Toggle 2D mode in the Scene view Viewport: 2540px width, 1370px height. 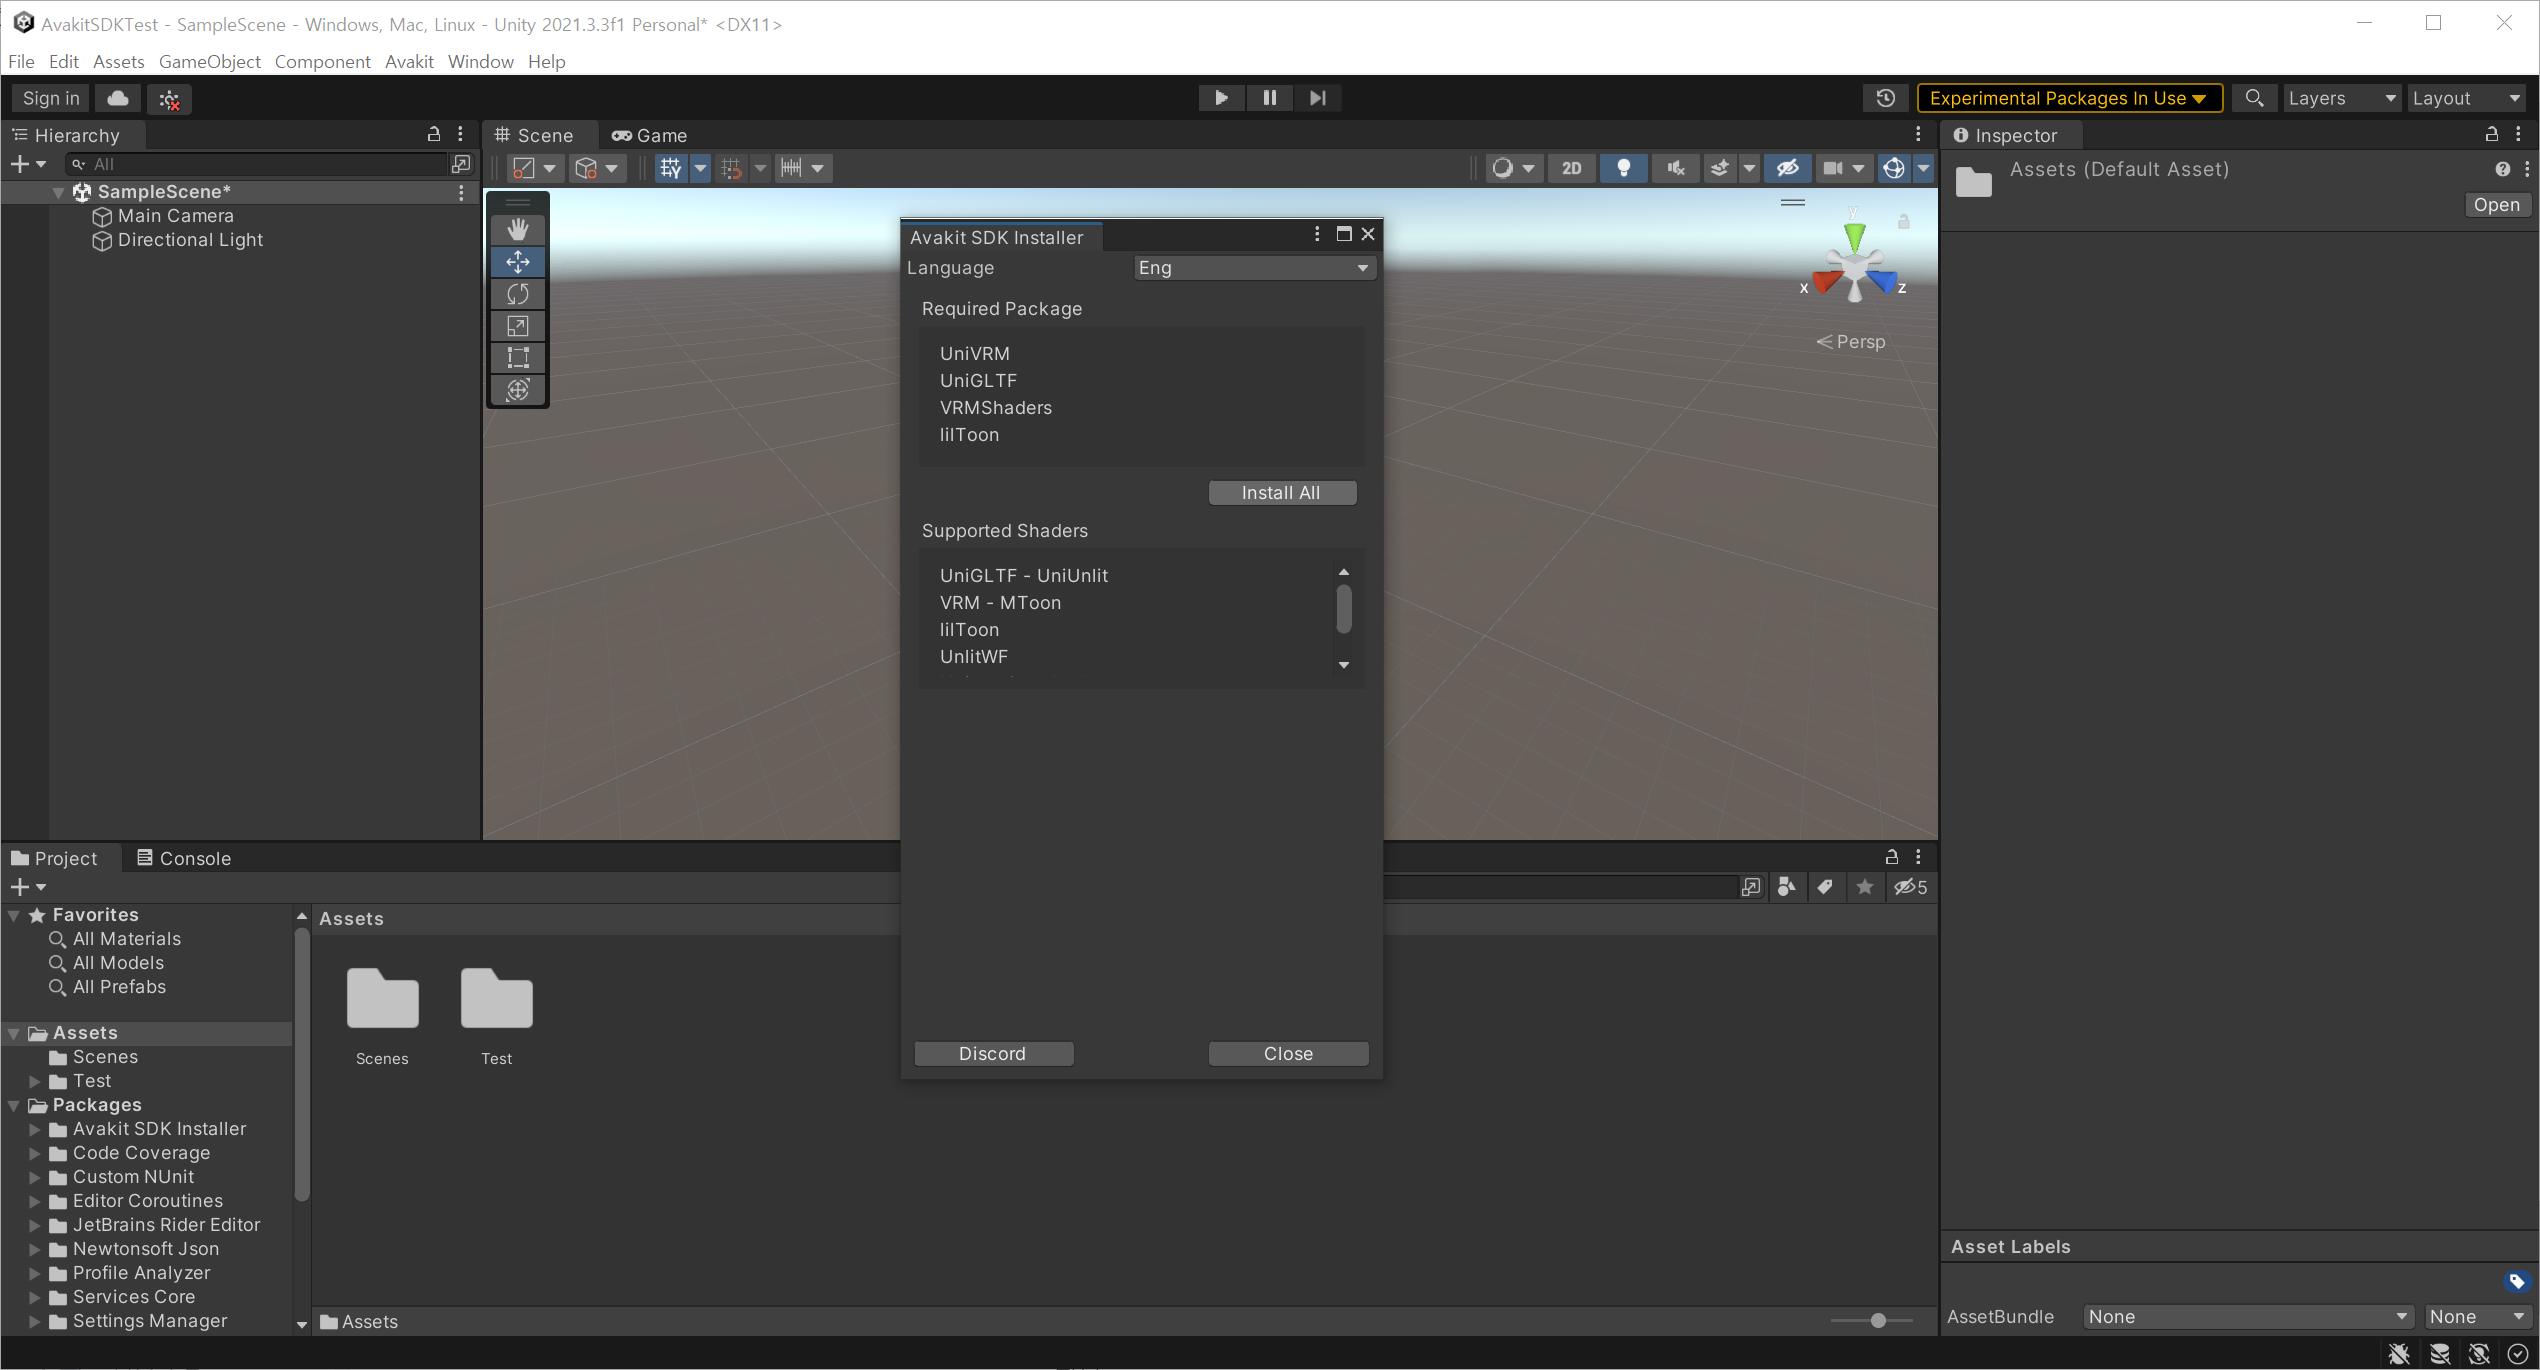pyautogui.click(x=1571, y=167)
